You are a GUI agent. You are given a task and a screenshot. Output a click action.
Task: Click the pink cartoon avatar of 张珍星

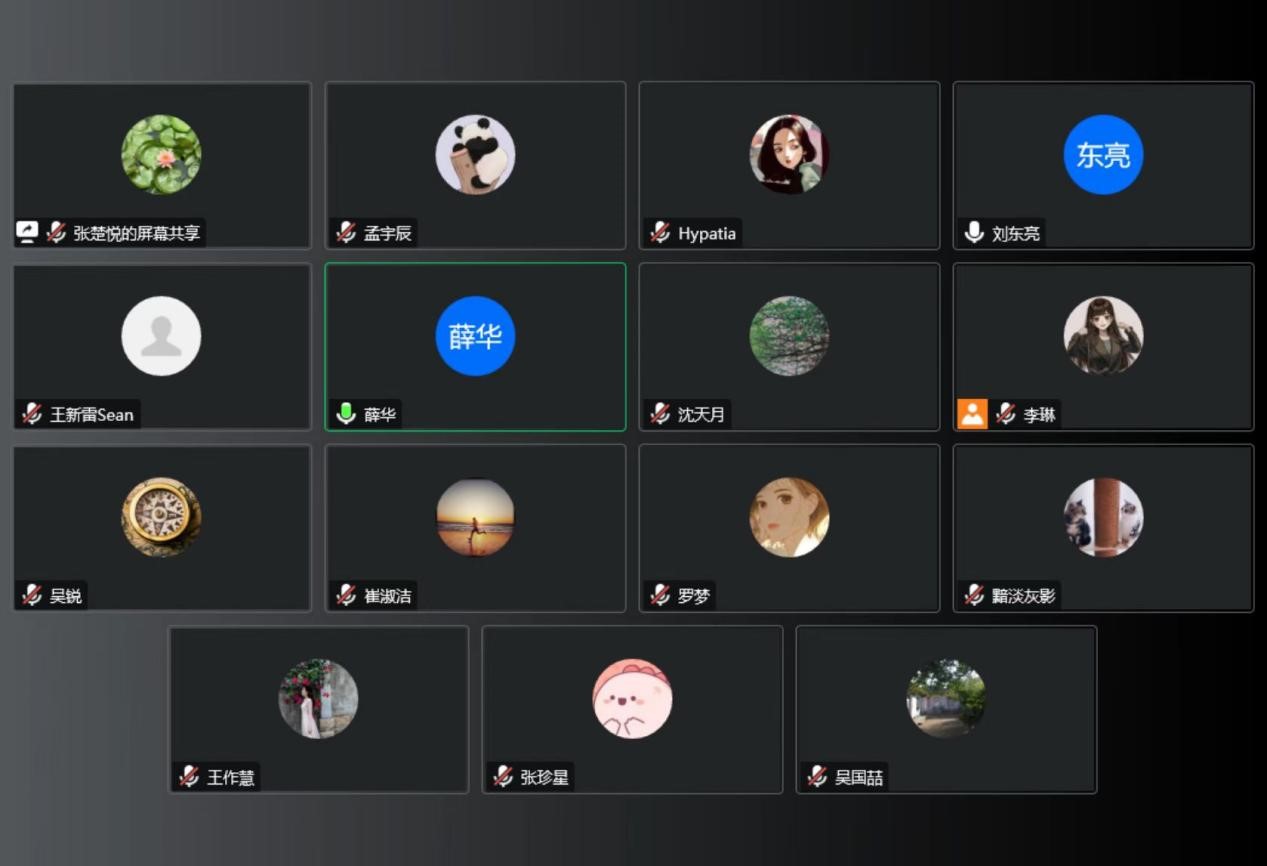click(632, 698)
